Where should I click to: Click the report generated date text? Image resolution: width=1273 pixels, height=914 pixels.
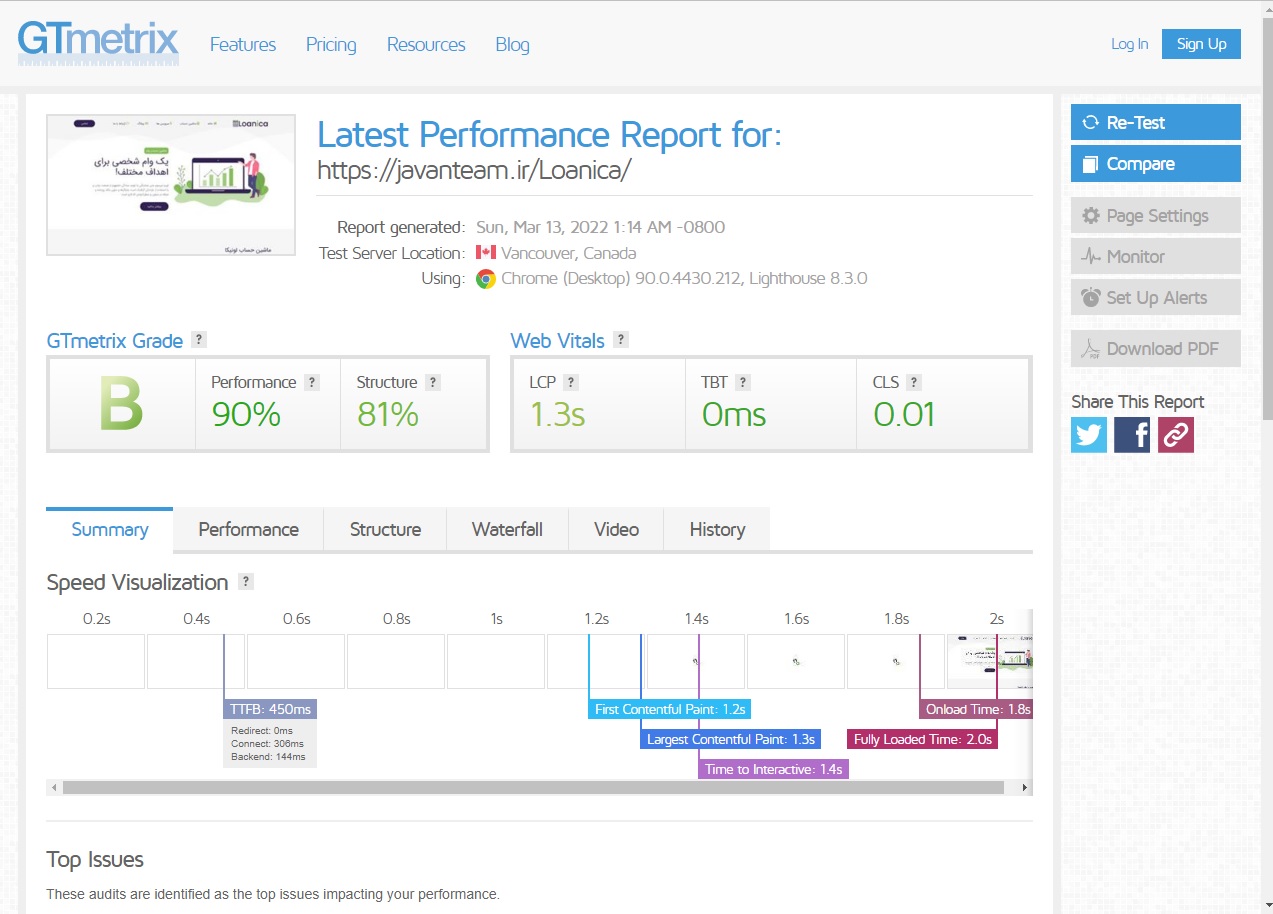(x=601, y=227)
